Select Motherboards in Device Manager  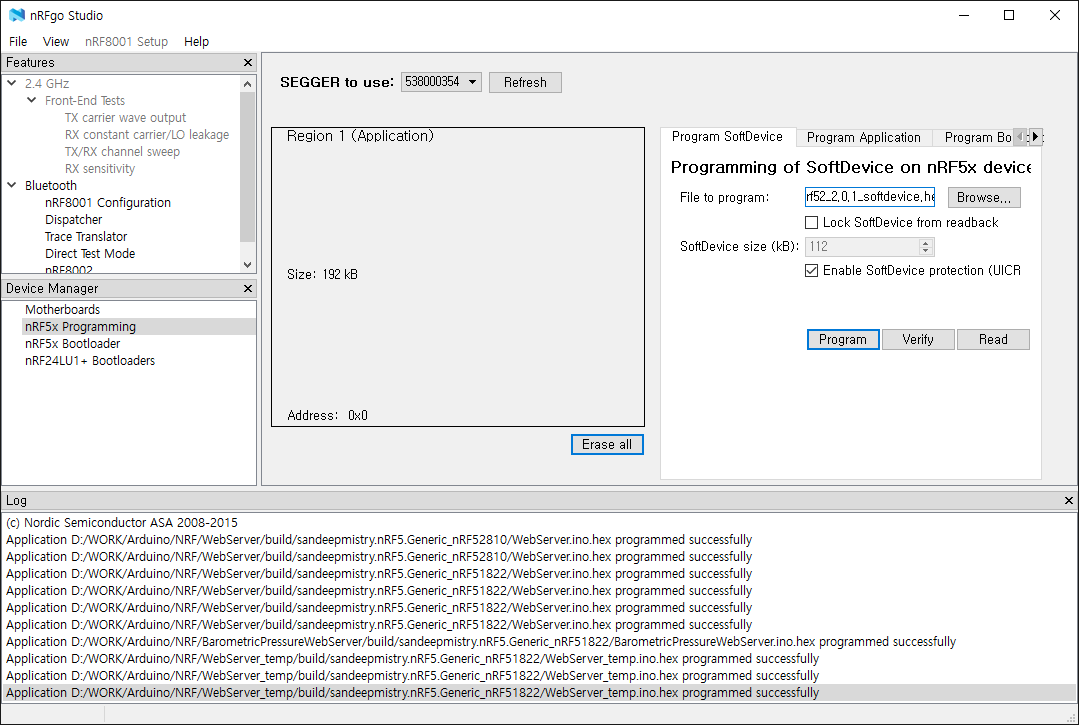pos(63,310)
